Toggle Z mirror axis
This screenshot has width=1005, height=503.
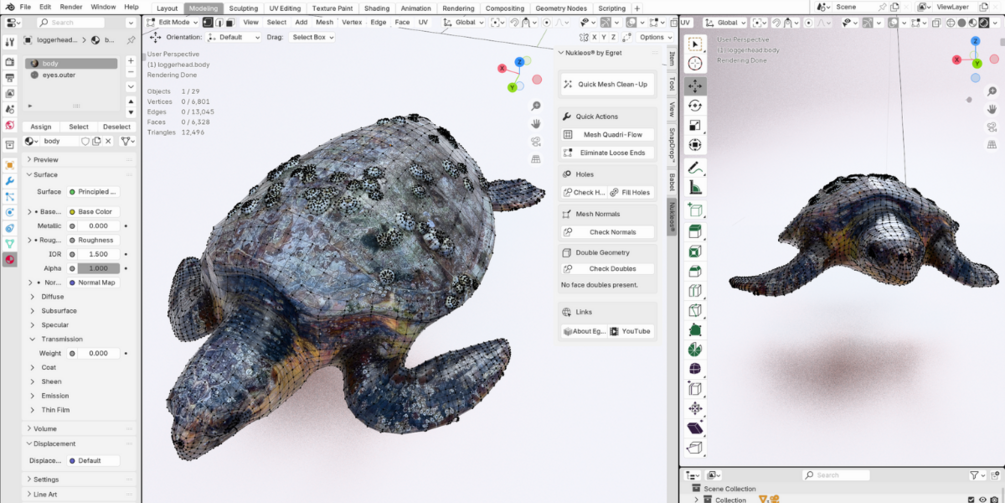click(x=614, y=37)
